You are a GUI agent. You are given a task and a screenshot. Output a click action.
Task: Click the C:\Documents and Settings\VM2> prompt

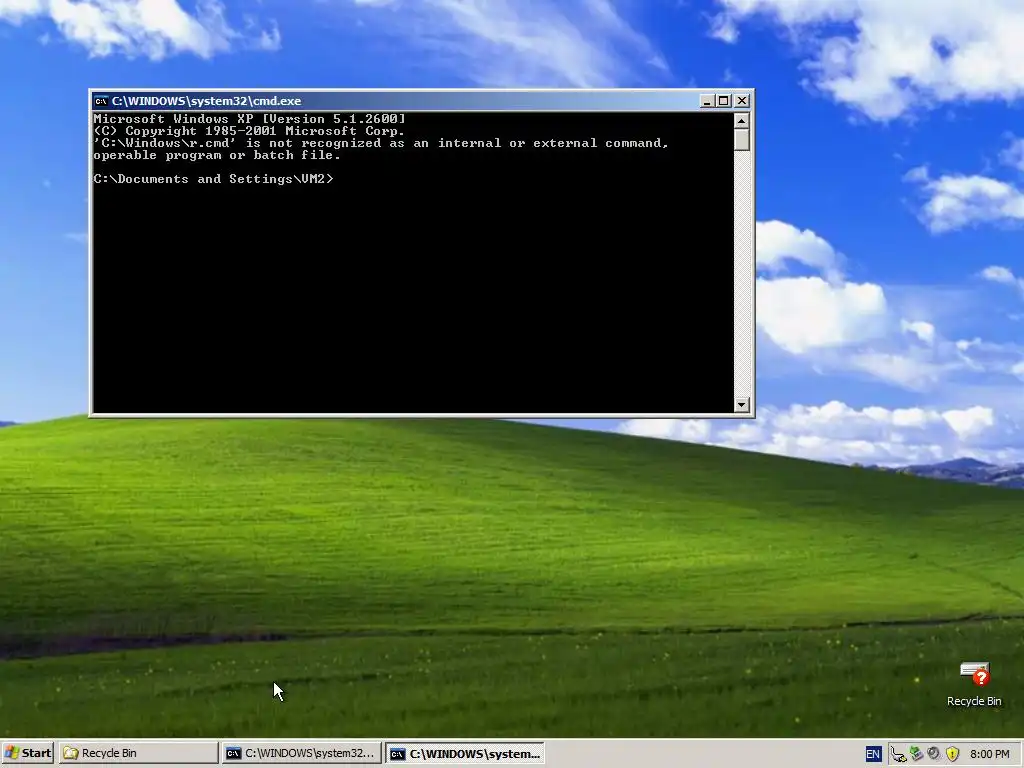213,179
